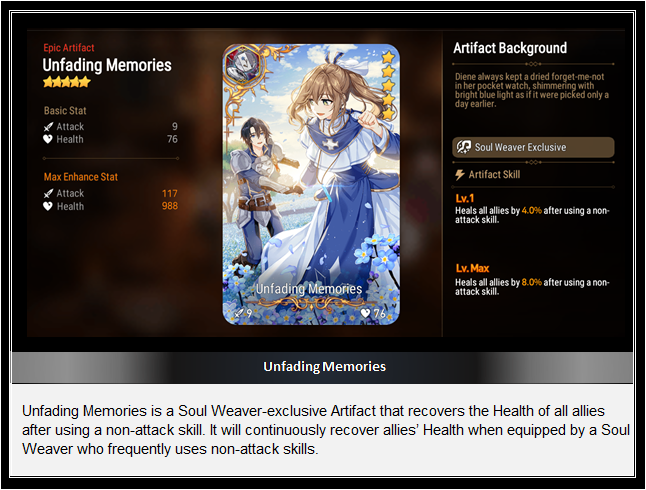Click the heart icon at card bottom
The width and height of the screenshot is (646, 490).
[365, 314]
